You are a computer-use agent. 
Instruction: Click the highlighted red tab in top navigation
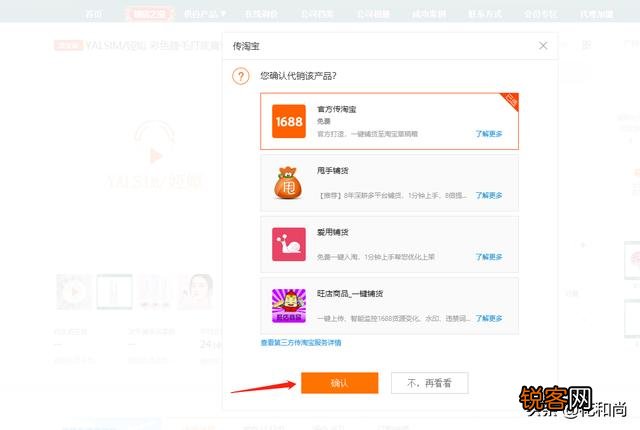[149, 14]
